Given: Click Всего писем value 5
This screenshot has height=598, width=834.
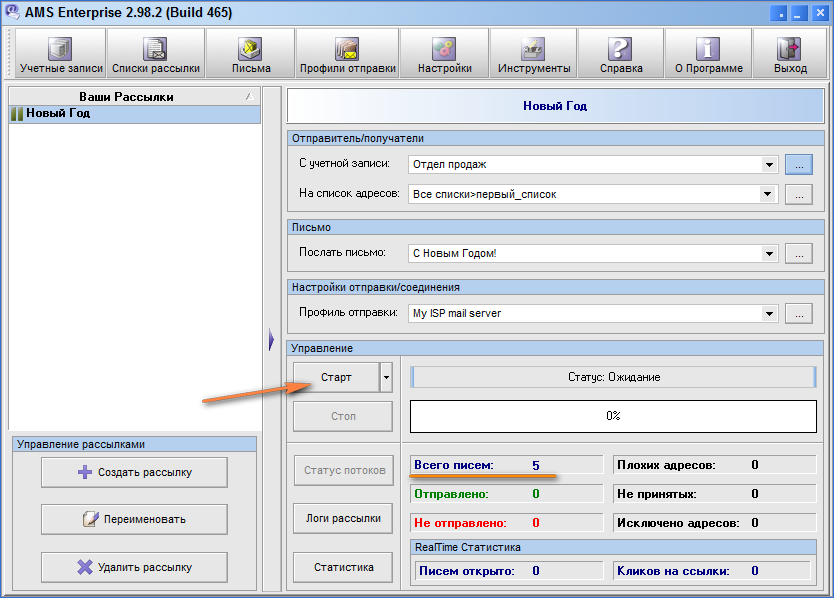Looking at the screenshot, I should point(536,466).
